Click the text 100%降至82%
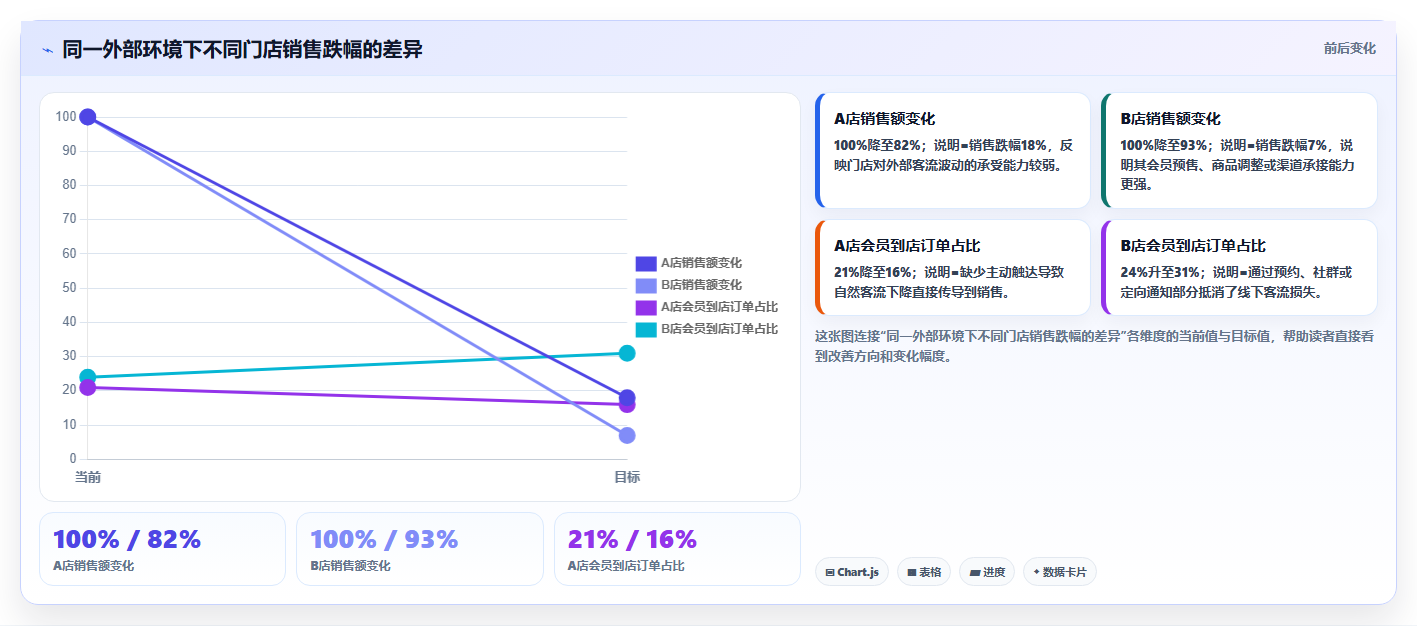Viewport: 1417px width, 626px height. [878, 145]
